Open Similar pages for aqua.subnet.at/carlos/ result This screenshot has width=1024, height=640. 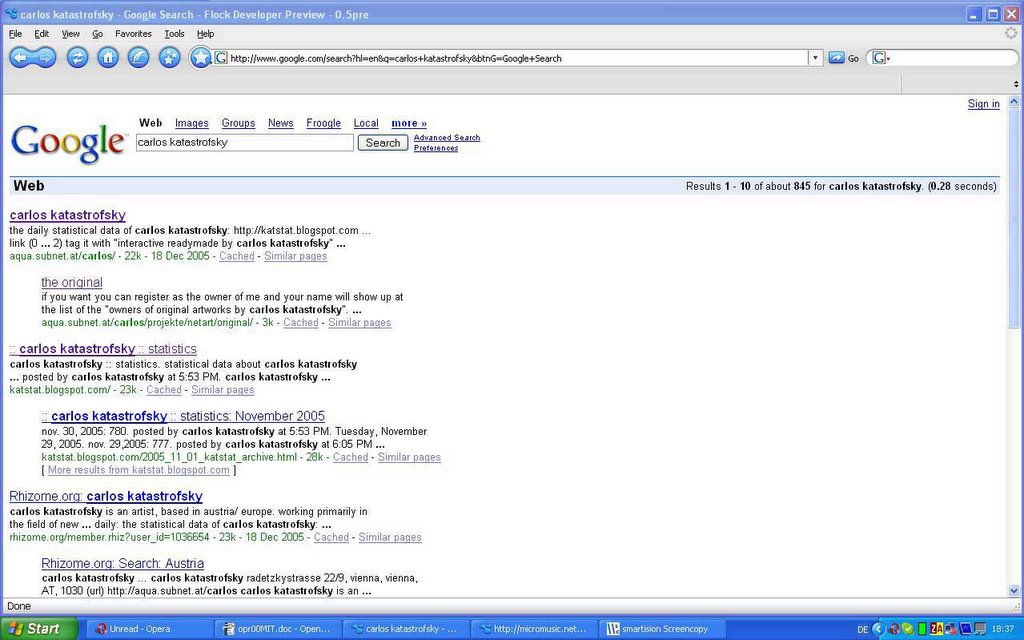tap(295, 256)
